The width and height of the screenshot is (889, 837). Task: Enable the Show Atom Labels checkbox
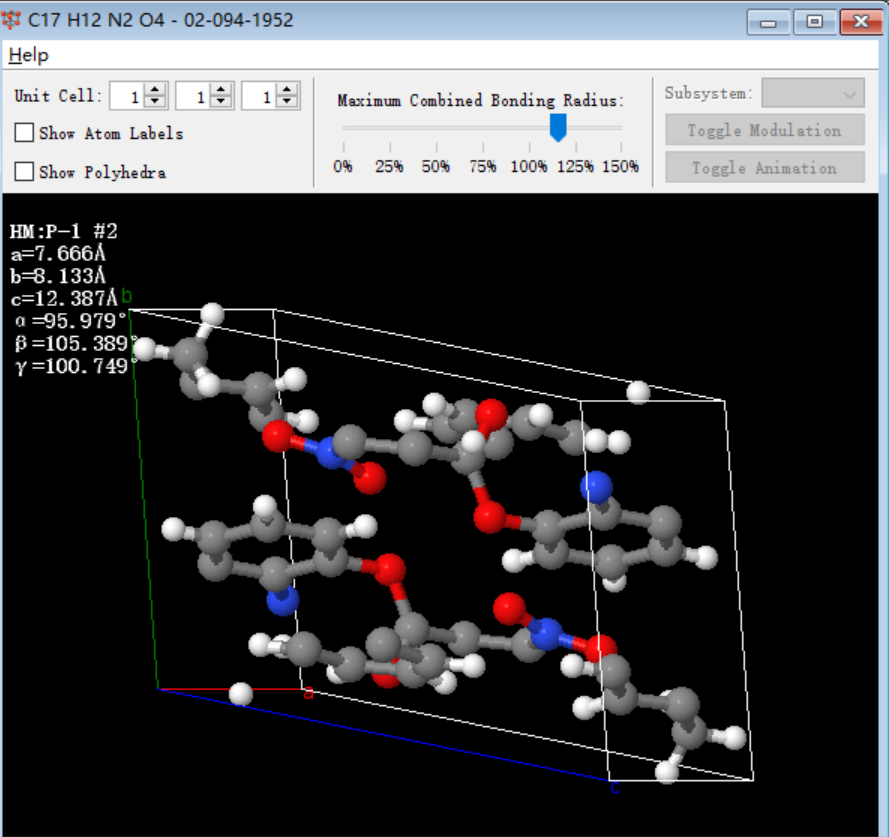[x=24, y=133]
